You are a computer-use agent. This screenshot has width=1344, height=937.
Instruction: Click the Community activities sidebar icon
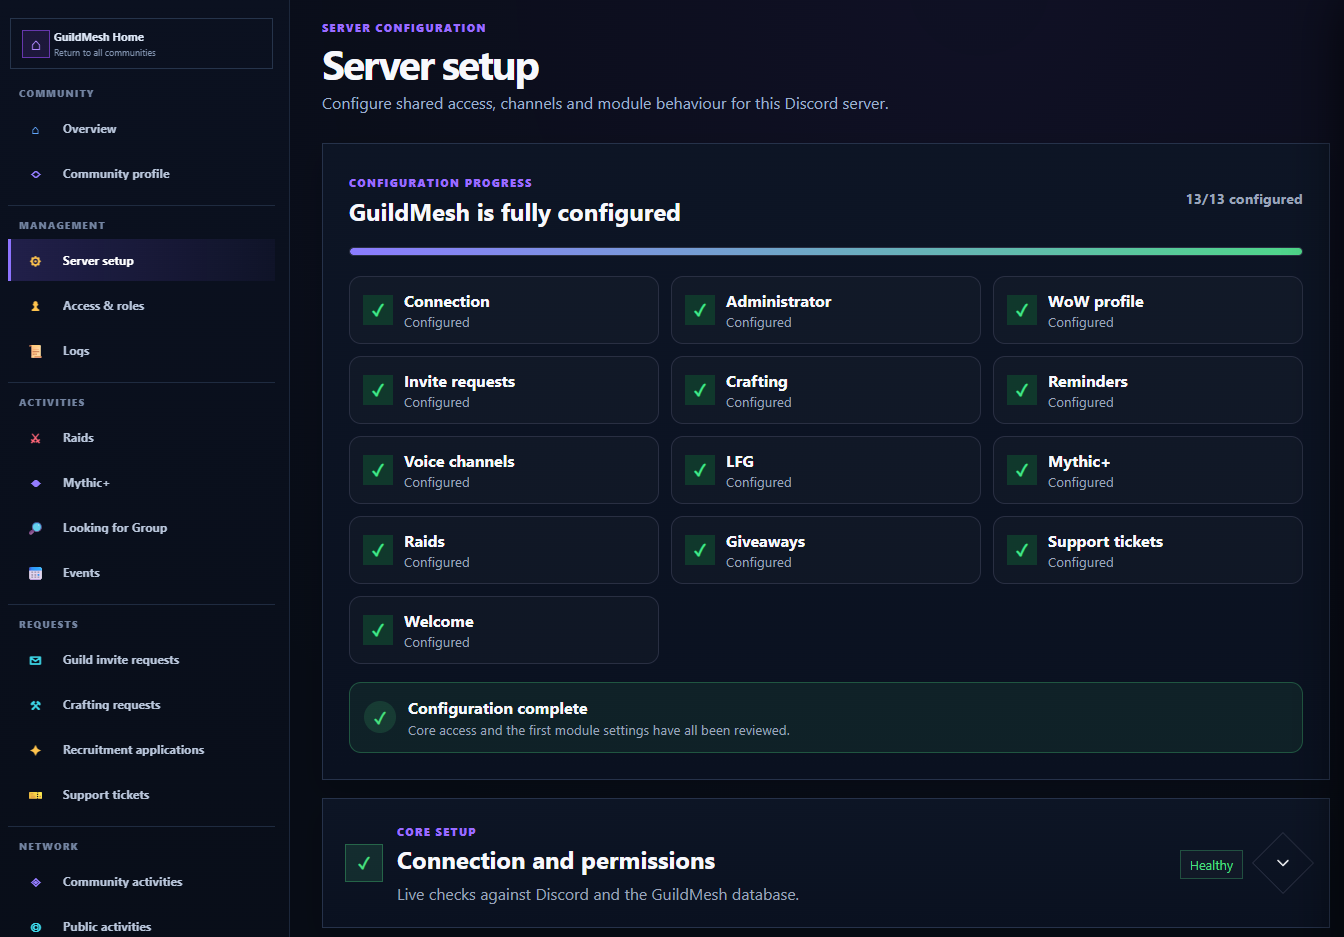36,882
